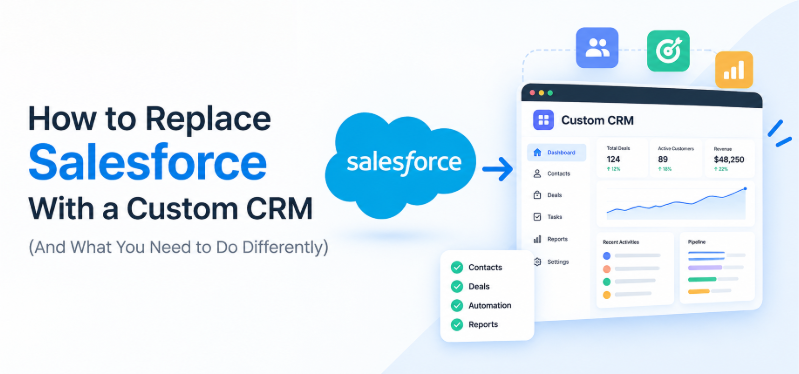The height and width of the screenshot is (374, 799).
Task: Select the Revenue $48,250 card
Action: pyautogui.click(x=730, y=158)
